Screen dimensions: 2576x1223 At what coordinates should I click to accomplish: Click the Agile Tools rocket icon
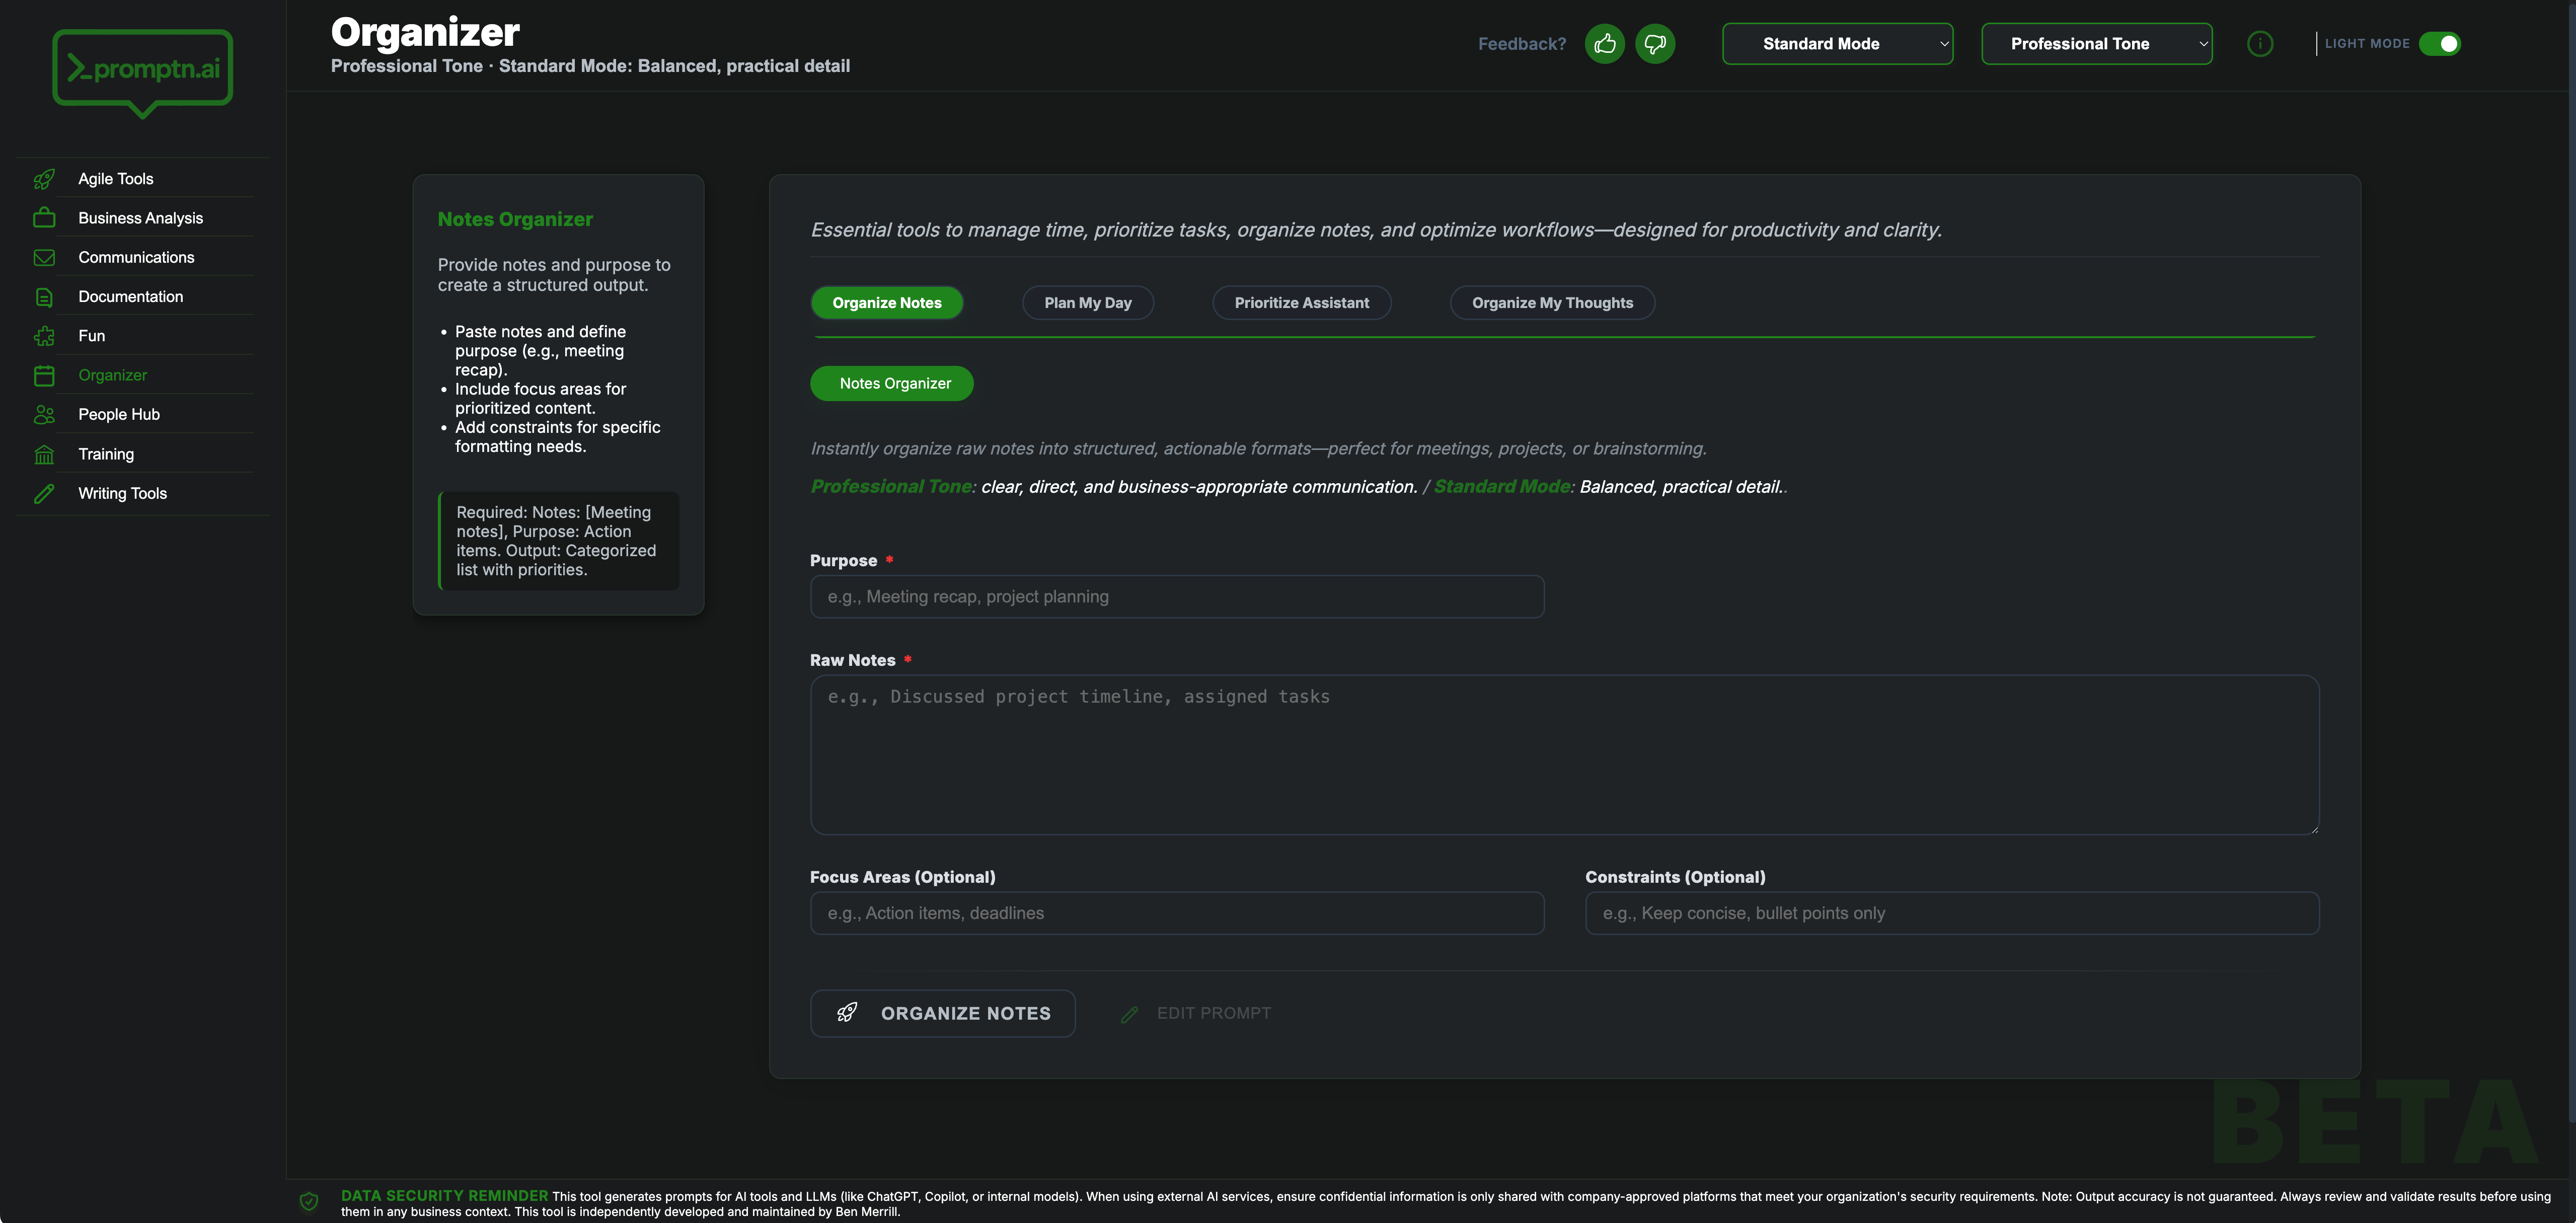44,179
